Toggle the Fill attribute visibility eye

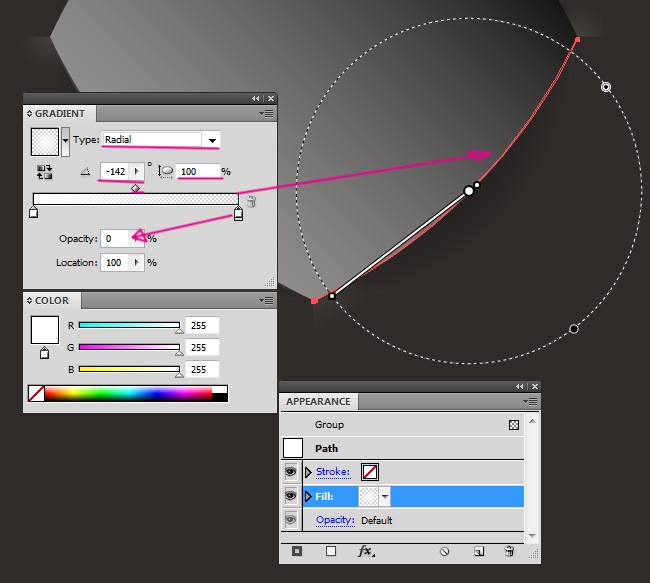291,496
